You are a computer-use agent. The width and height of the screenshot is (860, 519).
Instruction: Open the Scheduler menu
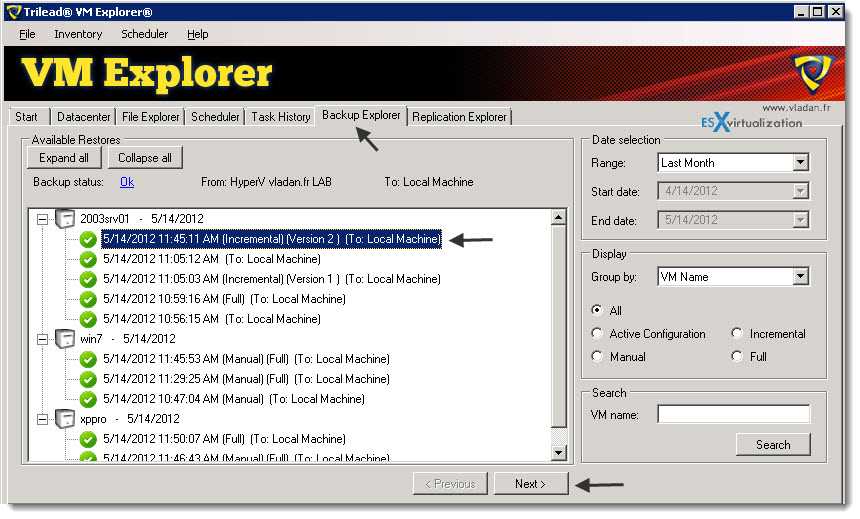click(x=144, y=34)
